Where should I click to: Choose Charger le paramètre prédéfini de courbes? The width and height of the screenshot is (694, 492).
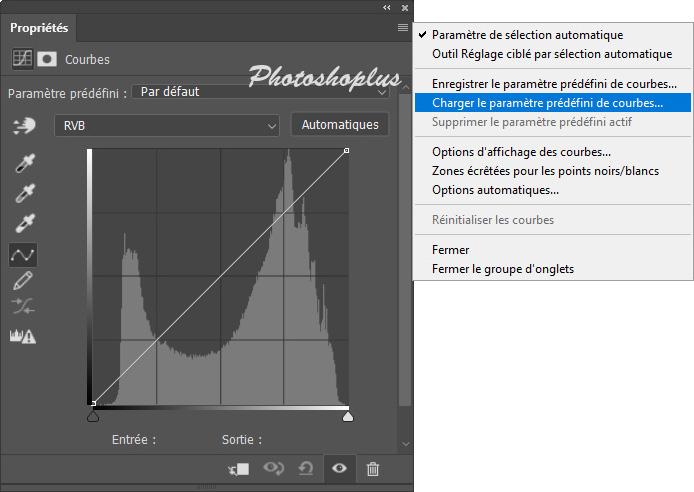(x=547, y=102)
